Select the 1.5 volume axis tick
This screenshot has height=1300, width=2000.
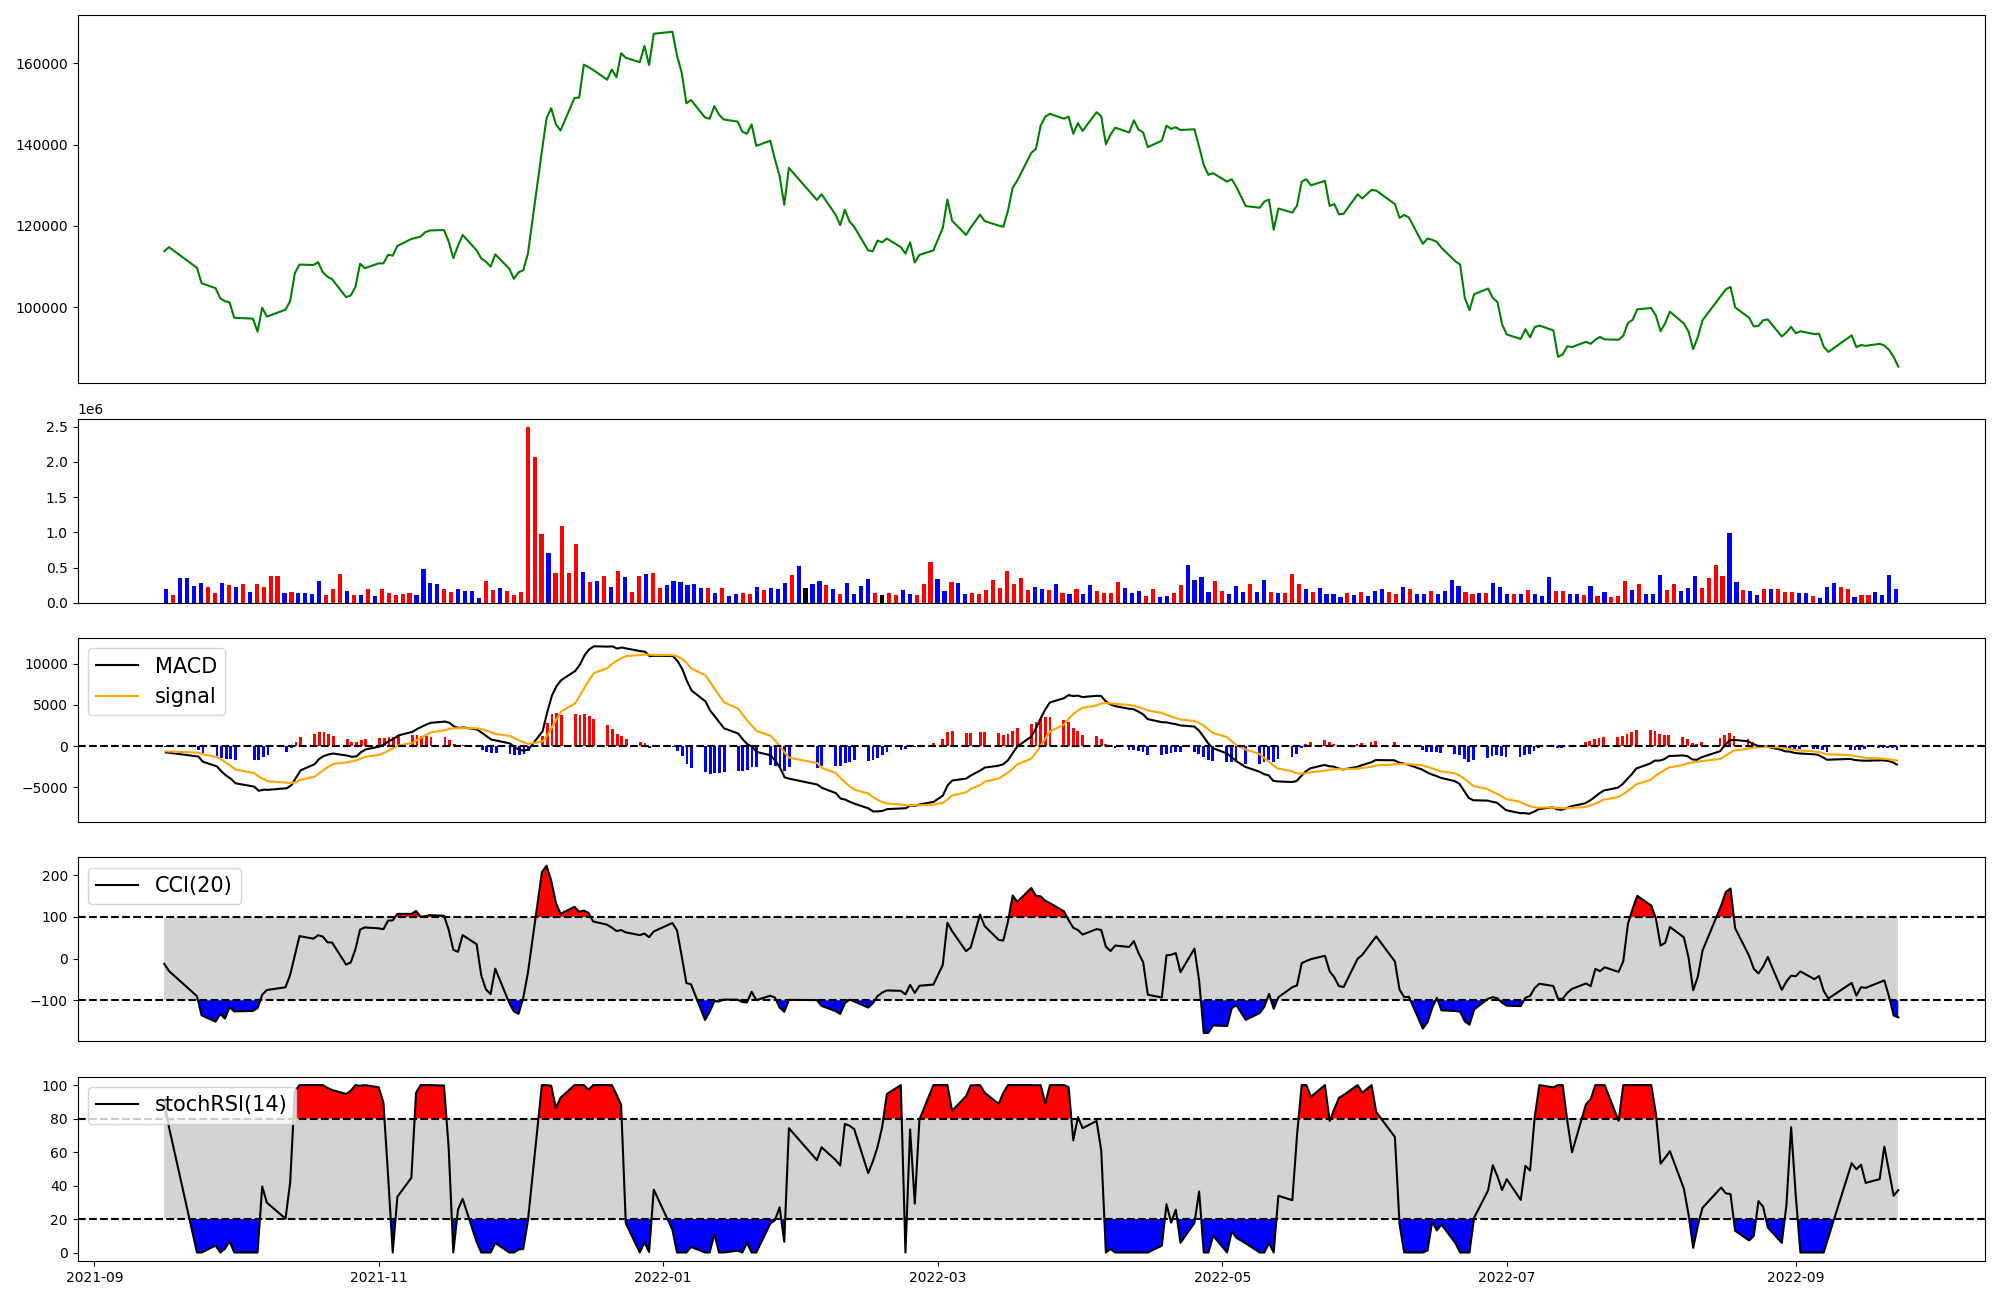tap(57, 498)
